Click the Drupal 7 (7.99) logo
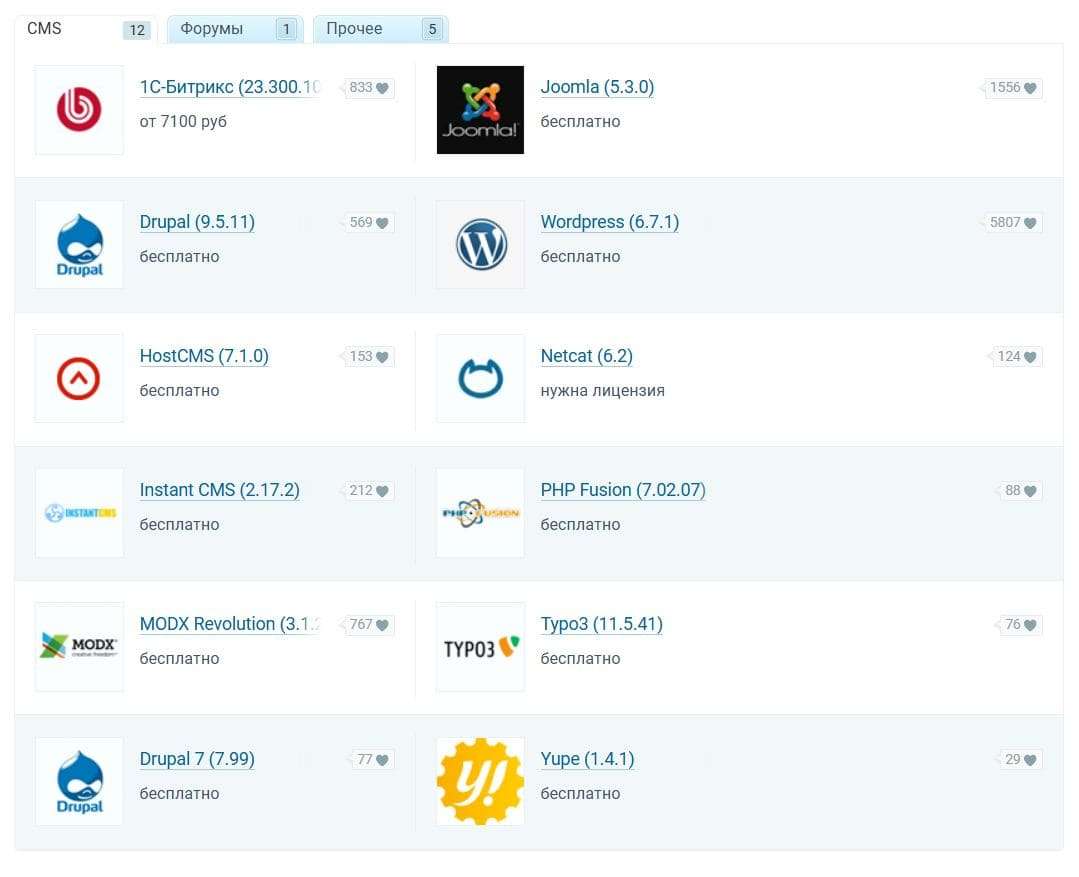 (79, 782)
